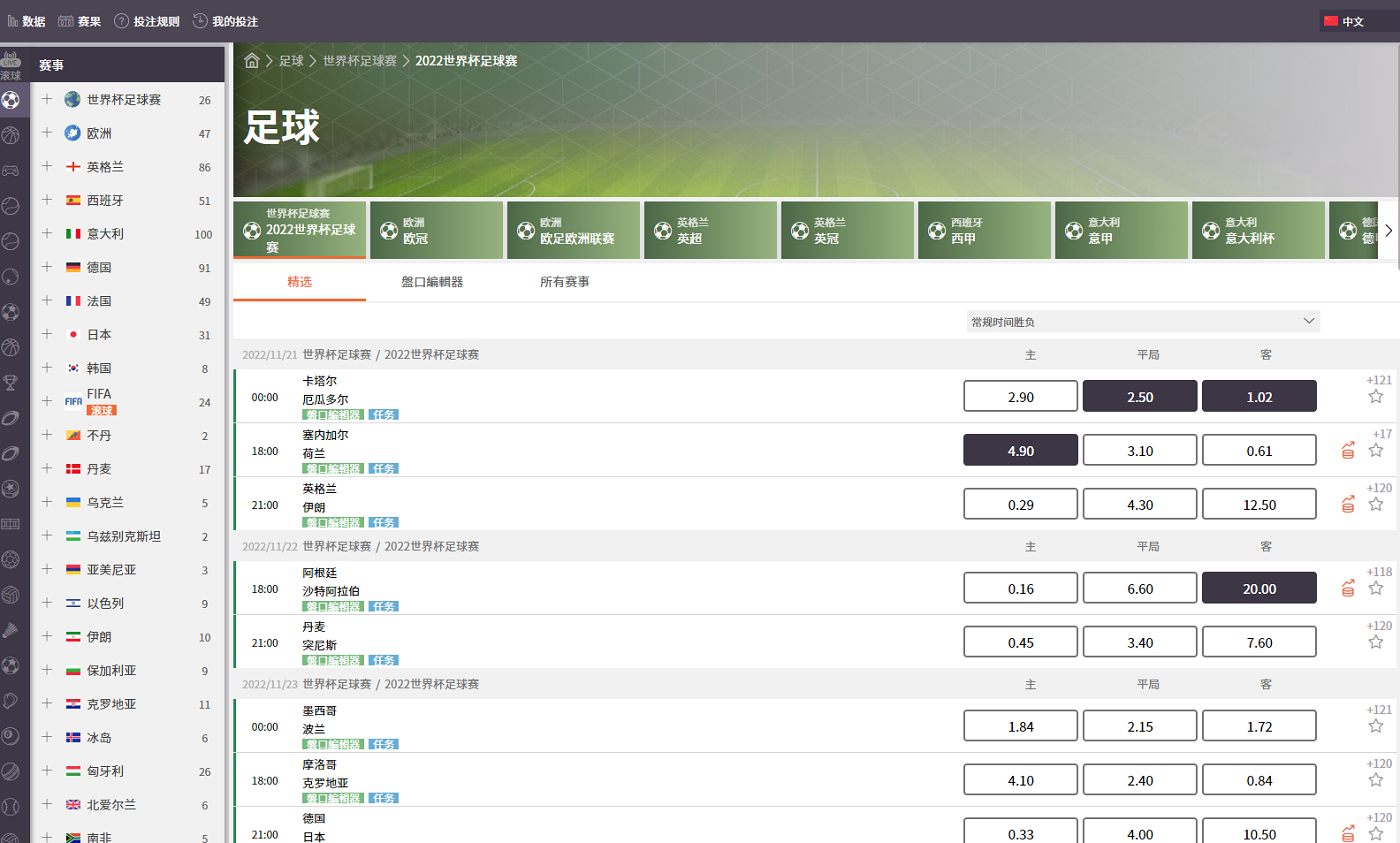Viewport: 1400px width, 843px height.
Task: Go to home via breadcrumb house icon
Action: tap(252, 61)
